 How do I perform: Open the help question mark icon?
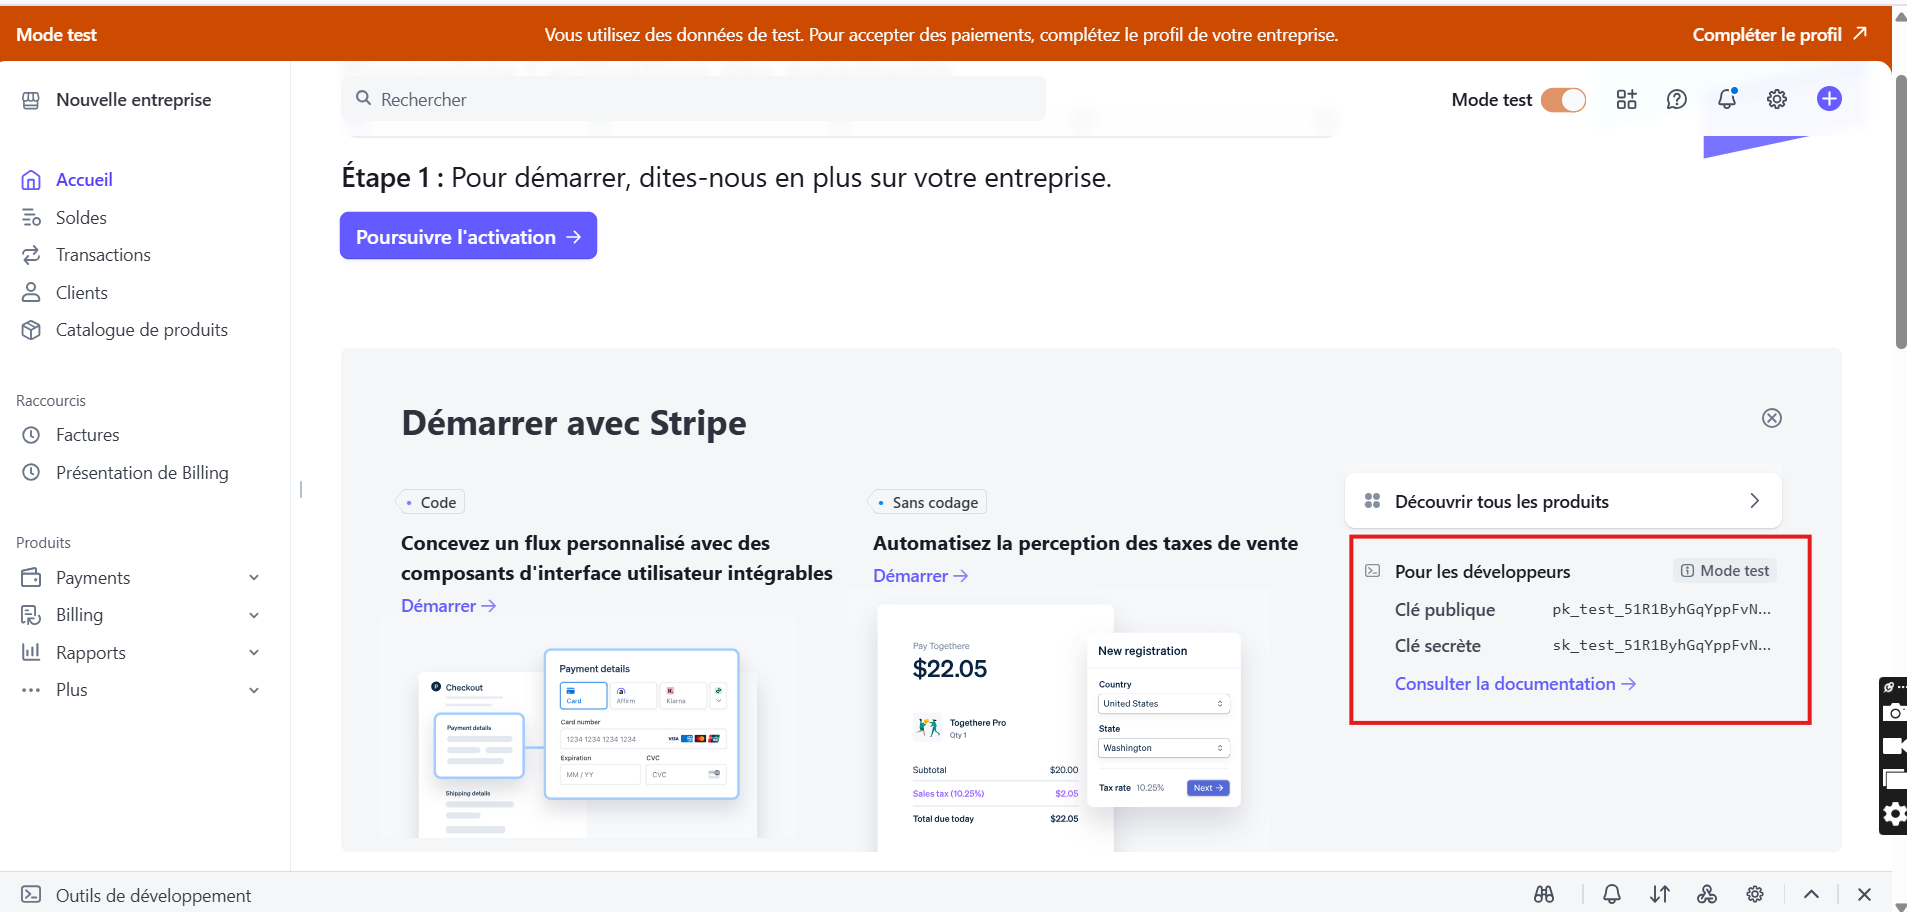click(1677, 99)
